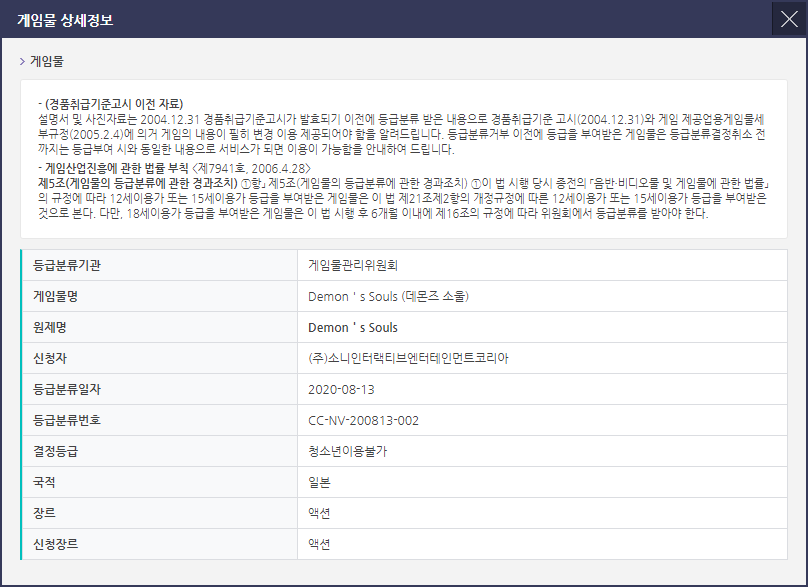Click the 원제명 label cell

160,327
